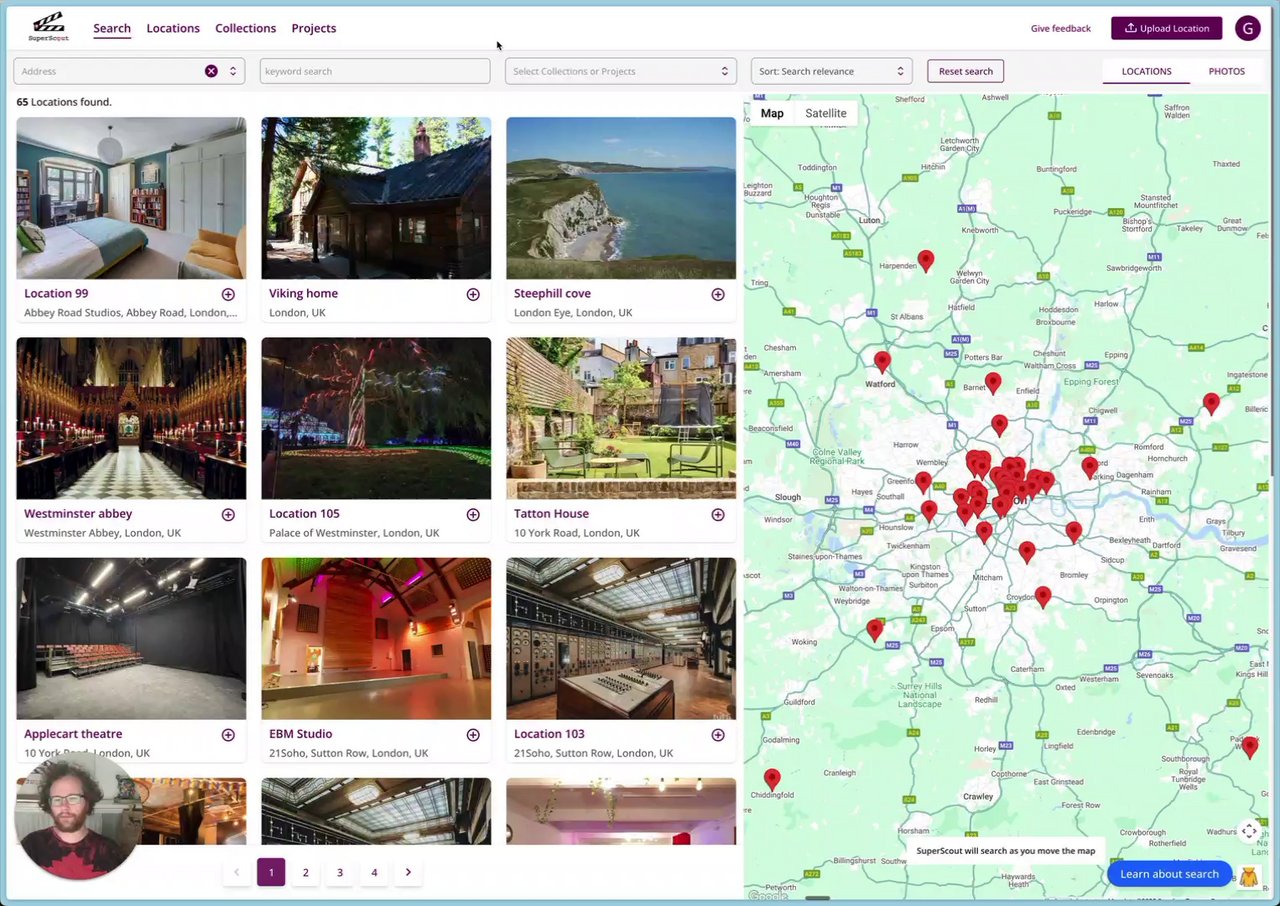Add Westminster abbey with plus icon
The height and width of the screenshot is (906, 1280).
[228, 514]
